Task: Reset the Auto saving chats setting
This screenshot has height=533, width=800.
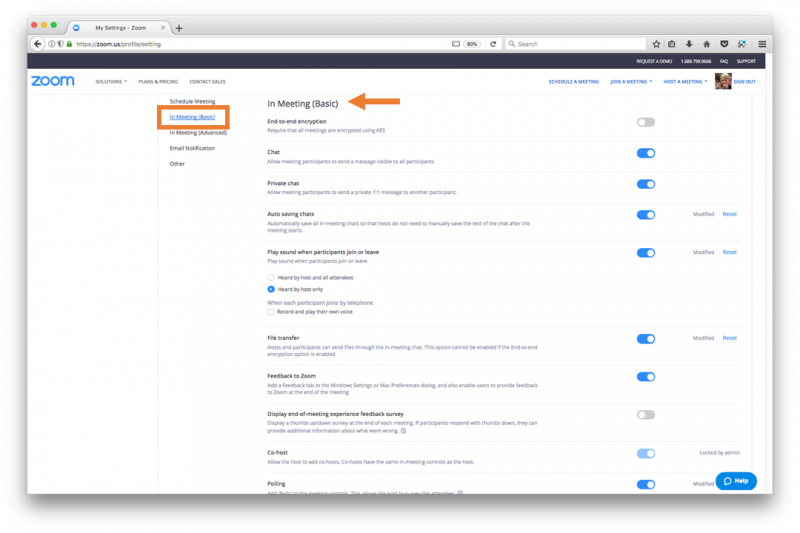Action: 730,214
